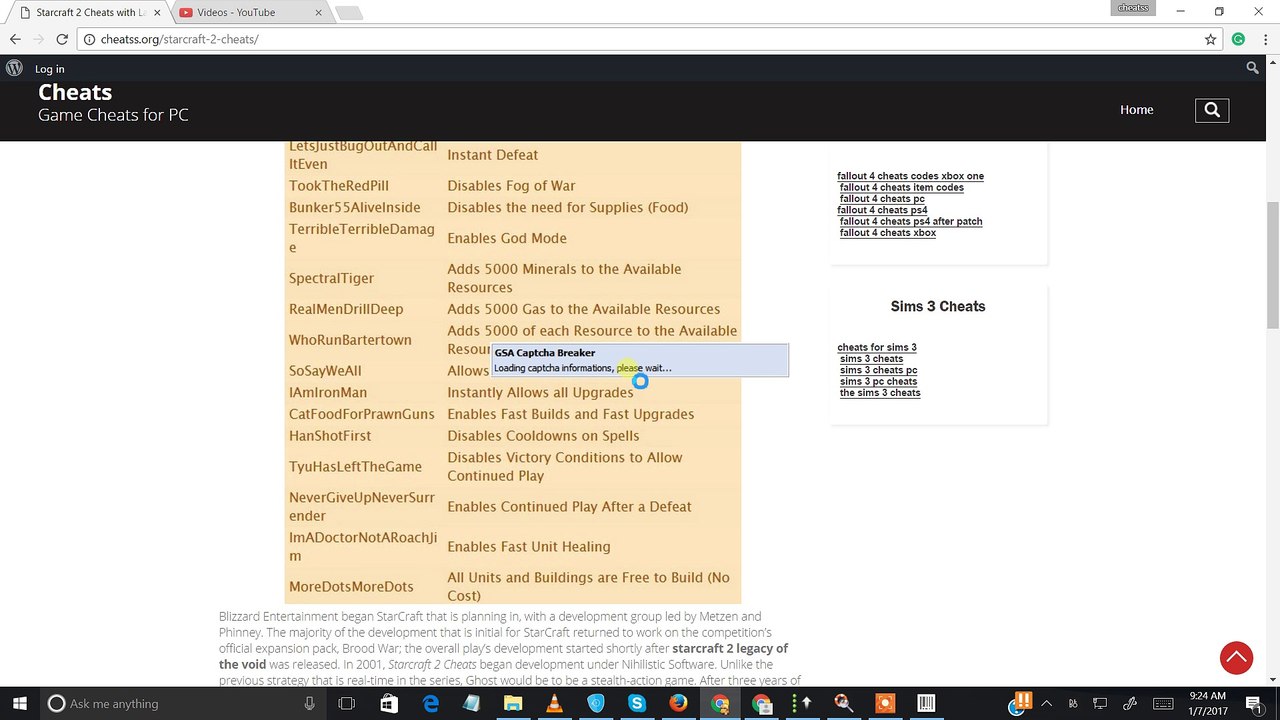Screen dimensions: 1280x720
Task: Open 'fallout 4 cheats xbox' link
Action: [x=888, y=232]
